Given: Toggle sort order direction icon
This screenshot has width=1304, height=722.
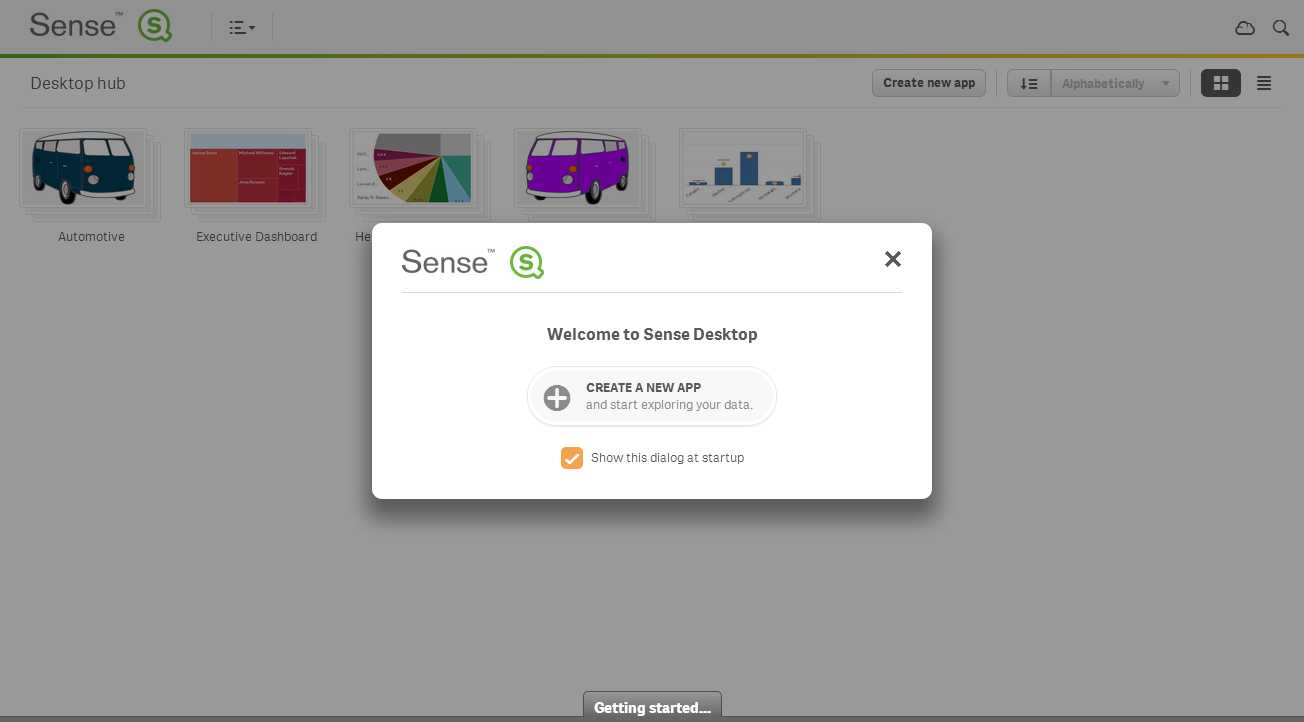Looking at the screenshot, I should 1029,84.
